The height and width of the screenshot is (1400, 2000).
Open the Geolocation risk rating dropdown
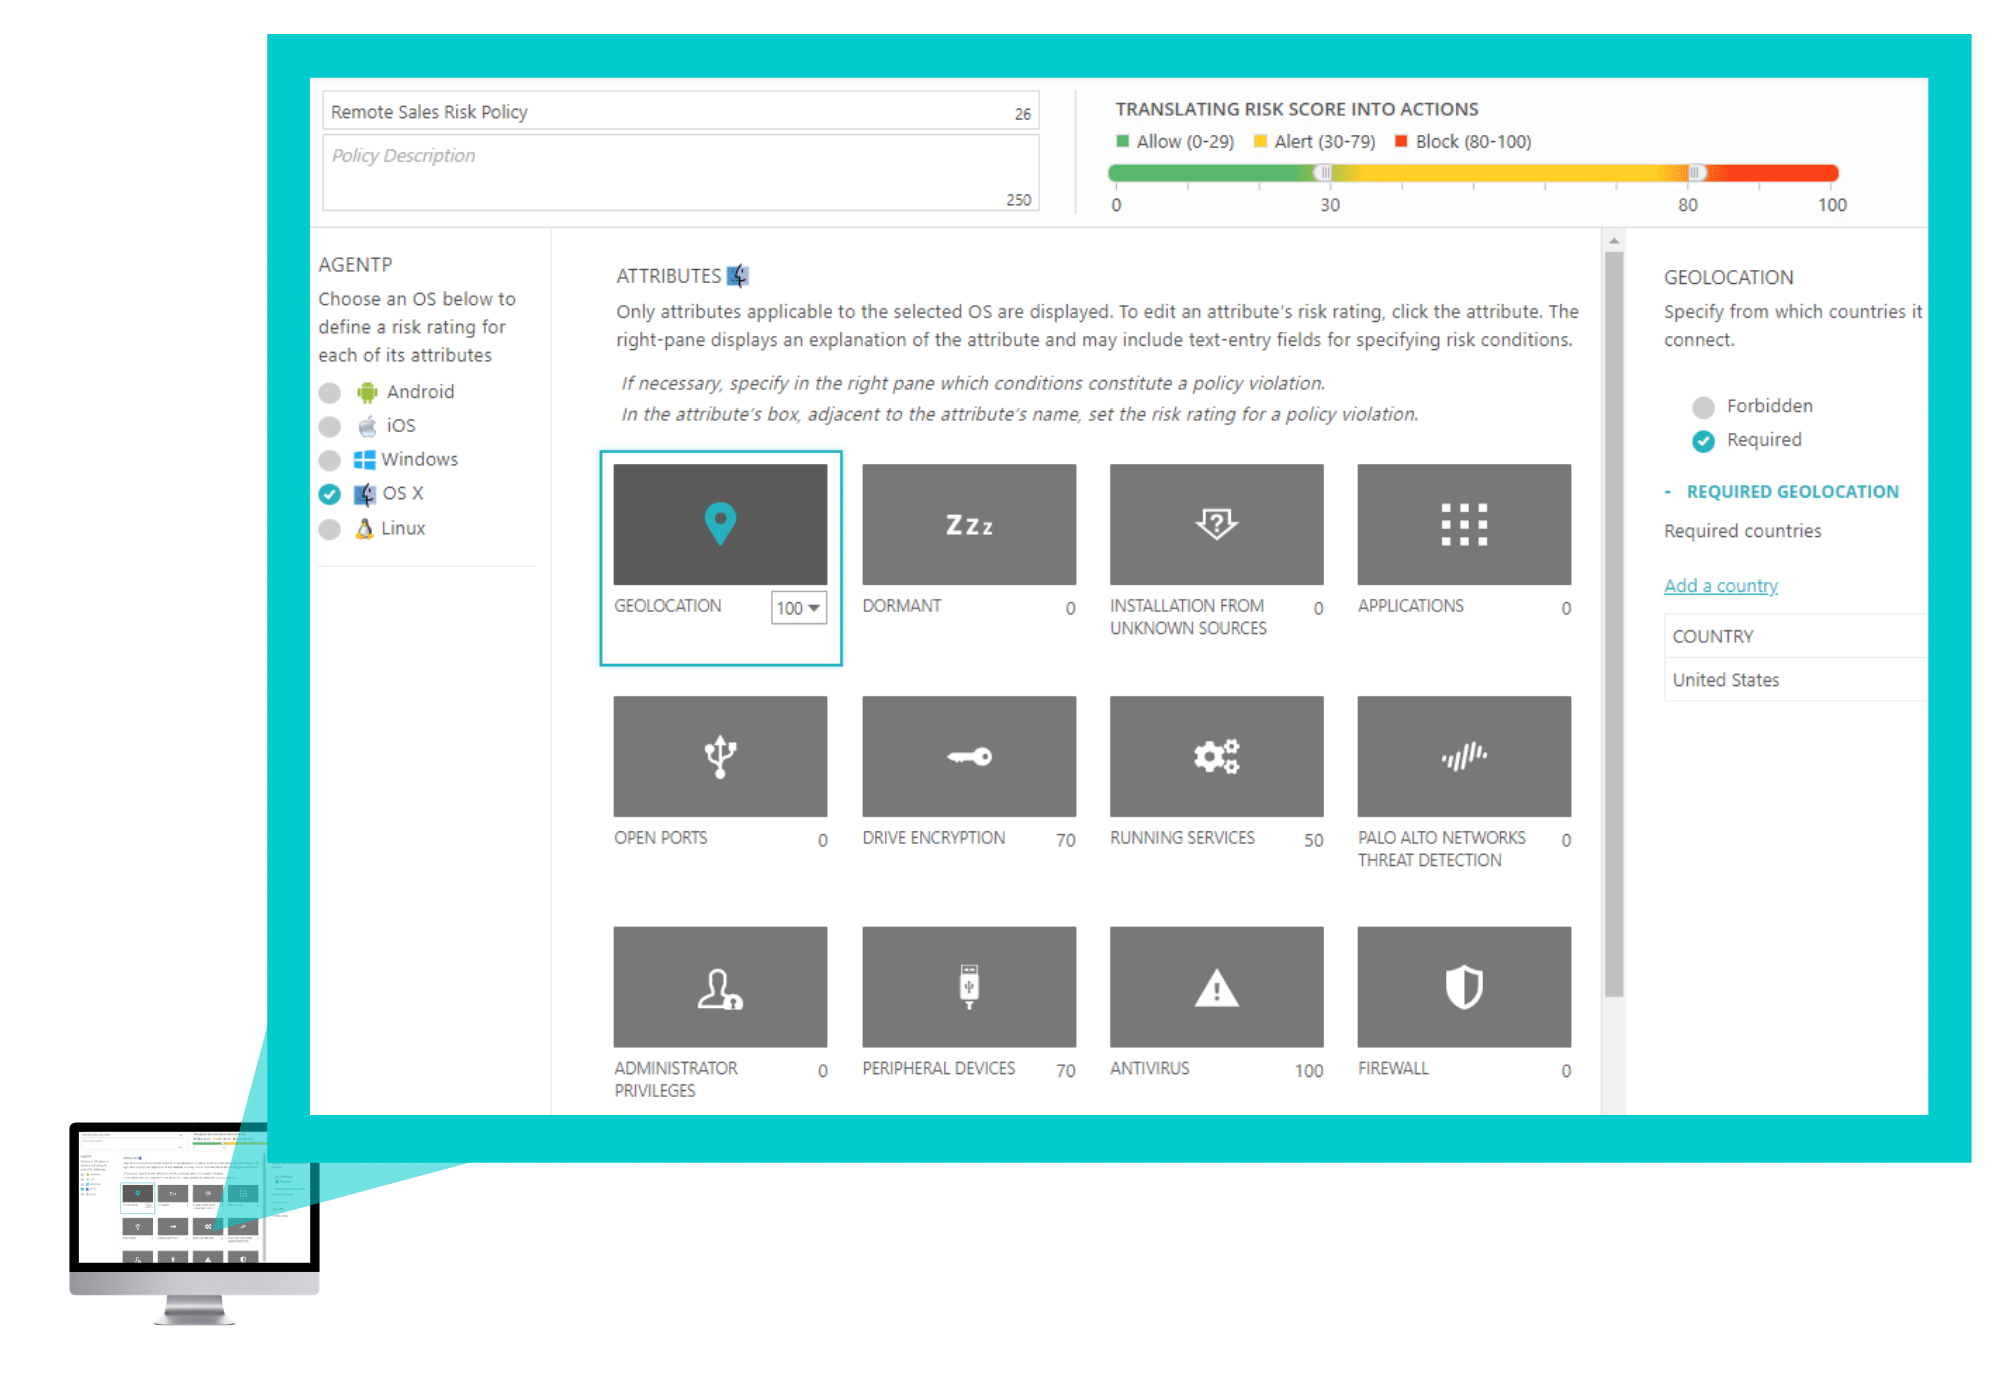798,608
